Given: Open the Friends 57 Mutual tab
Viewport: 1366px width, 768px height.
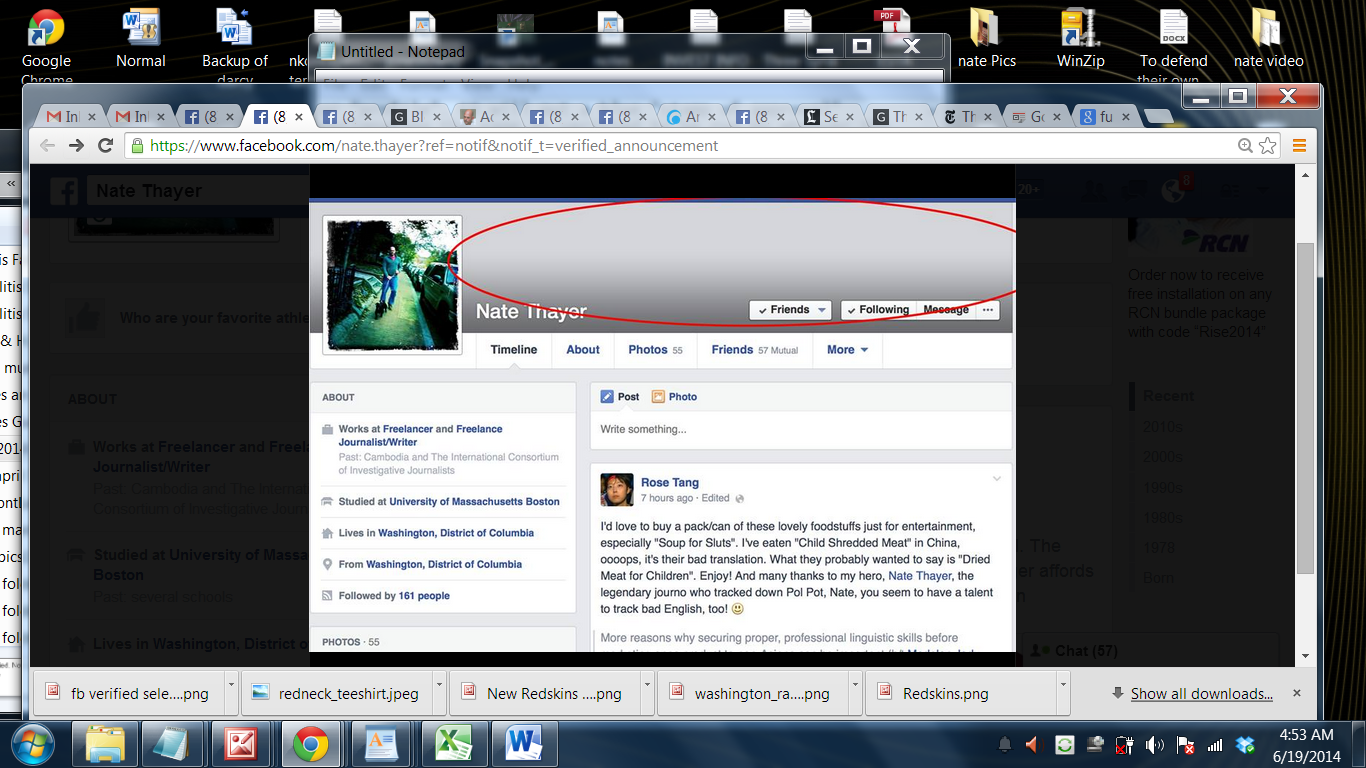Looking at the screenshot, I should [755, 350].
